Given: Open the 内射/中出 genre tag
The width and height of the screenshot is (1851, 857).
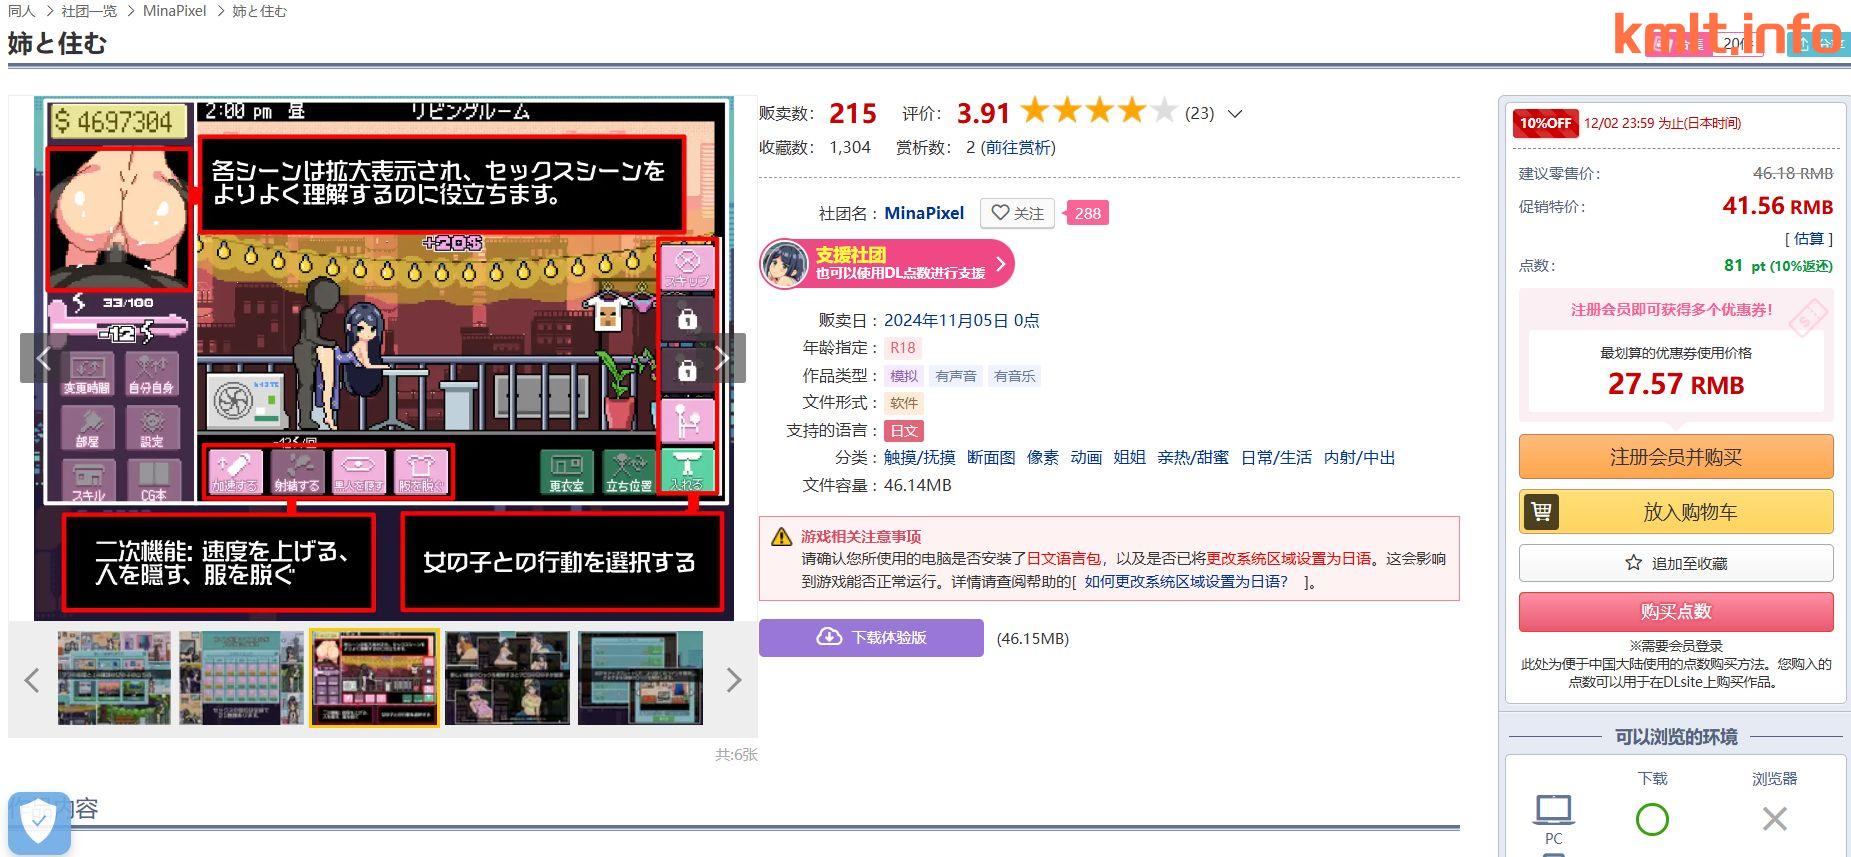Looking at the screenshot, I should coord(1359,457).
